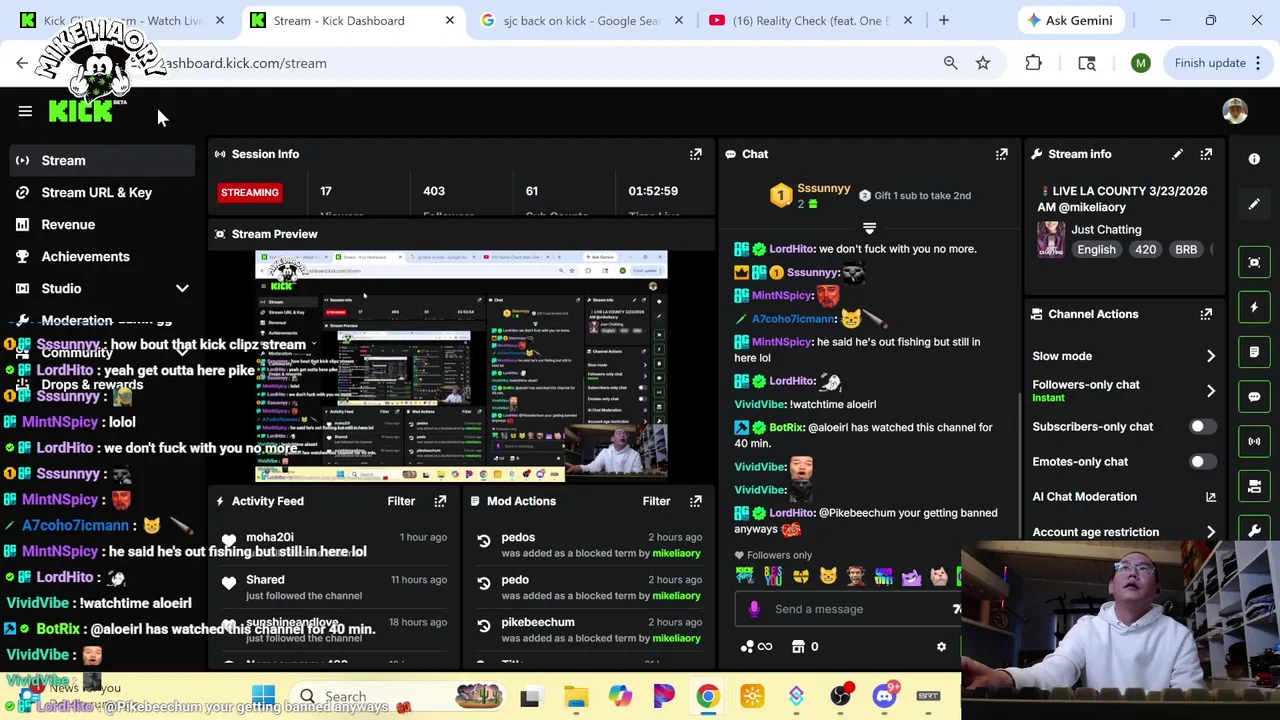The height and width of the screenshot is (720, 1280).
Task: Pop out the Channel Actions panel
Action: 1206,314
